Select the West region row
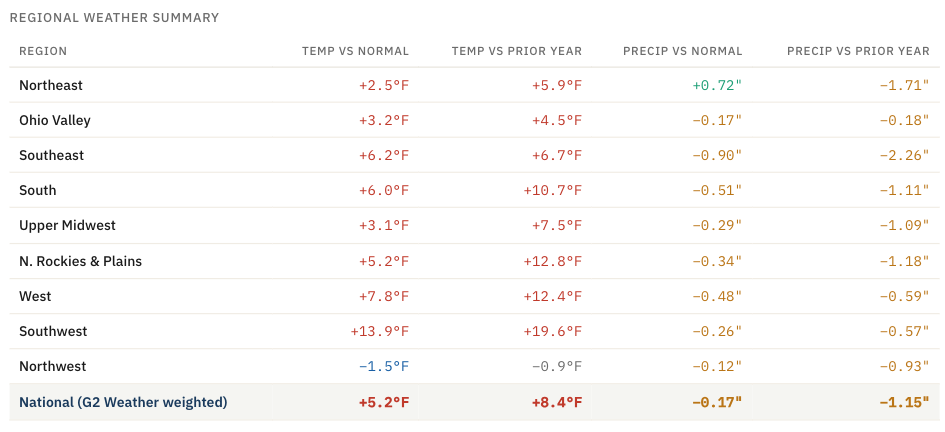The image size is (945, 432). (x=474, y=296)
